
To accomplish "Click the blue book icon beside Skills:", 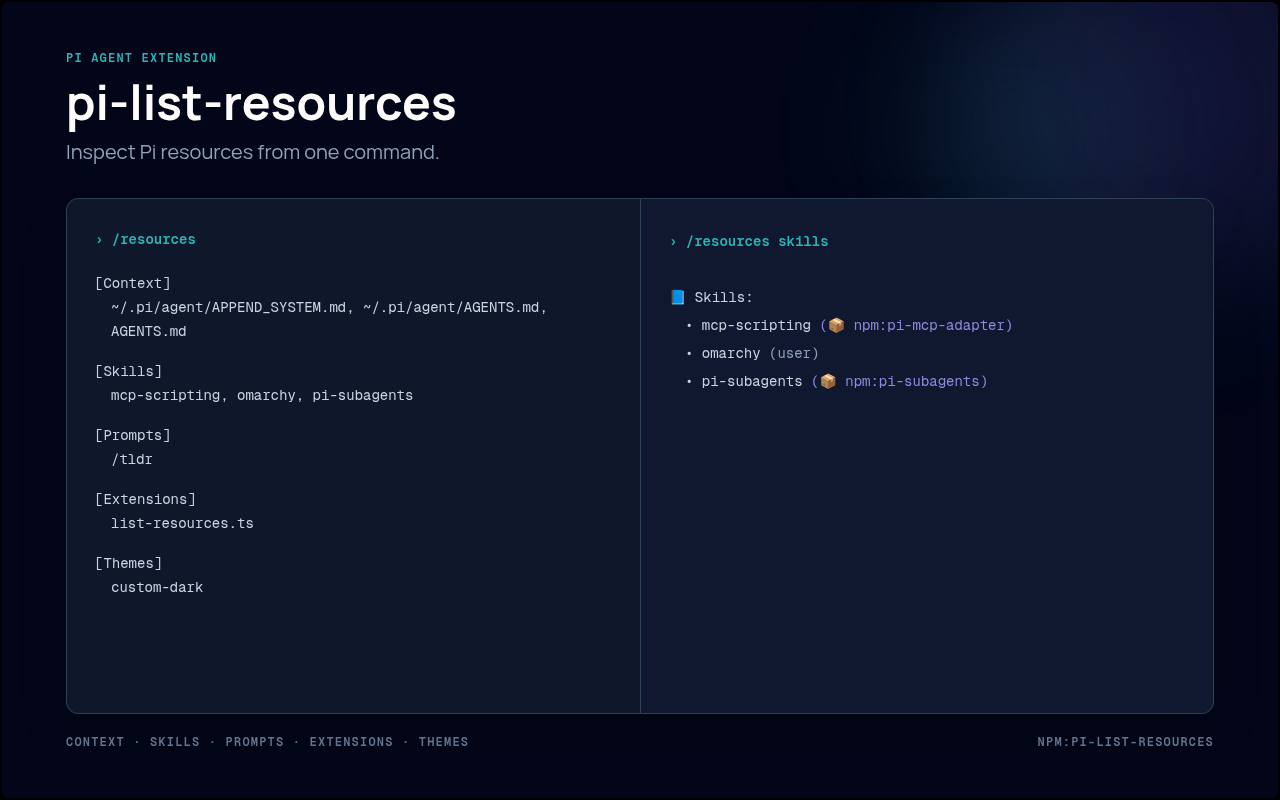I will [x=678, y=297].
